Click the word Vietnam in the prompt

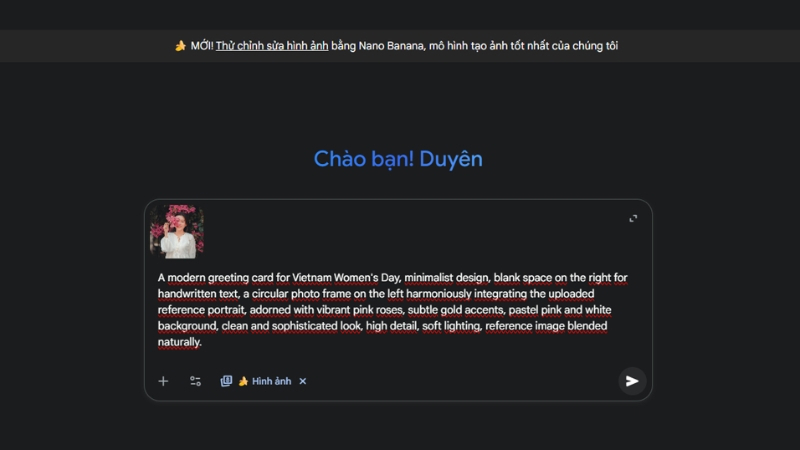pos(312,278)
